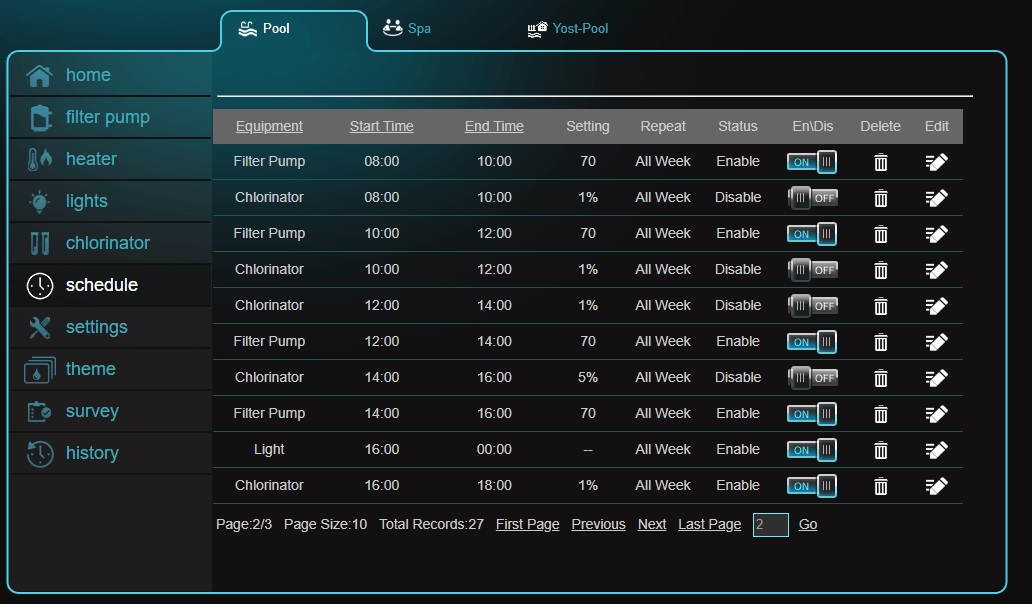Delete the Filter Pump 10:00 schedule
The image size is (1032, 604).
coord(881,234)
